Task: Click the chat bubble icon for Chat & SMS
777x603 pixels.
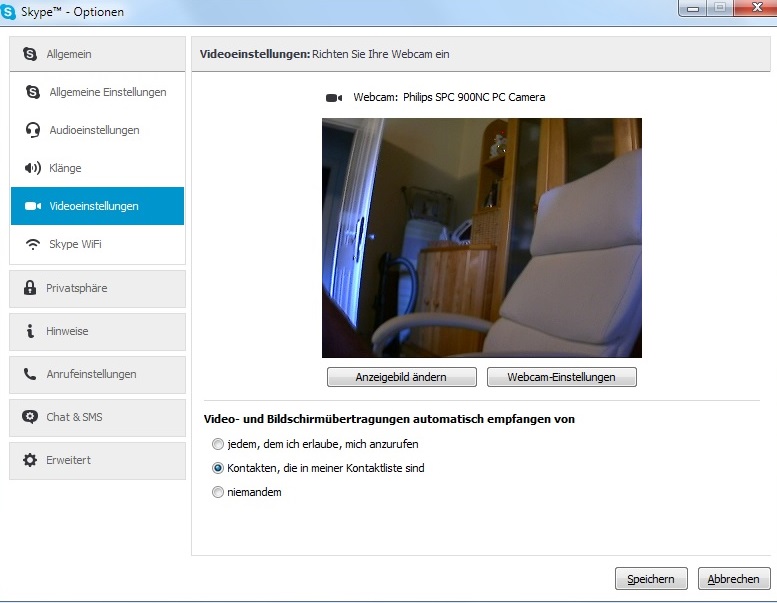Action: (x=30, y=417)
